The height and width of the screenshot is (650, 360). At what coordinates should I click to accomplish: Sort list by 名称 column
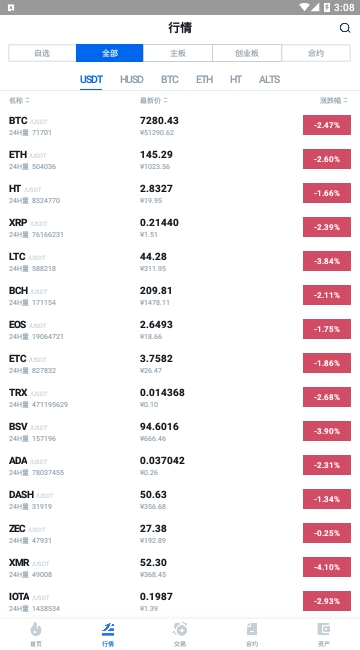(x=19, y=100)
